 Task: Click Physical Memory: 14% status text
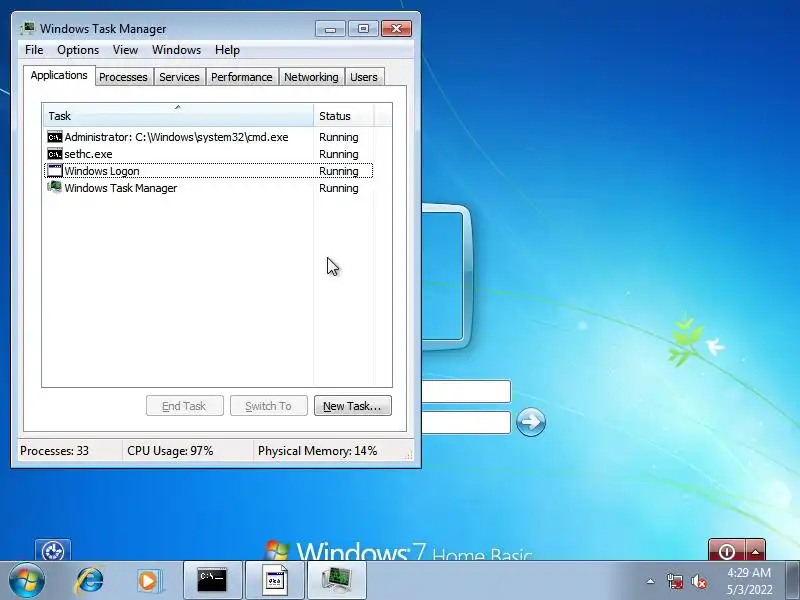[317, 451]
